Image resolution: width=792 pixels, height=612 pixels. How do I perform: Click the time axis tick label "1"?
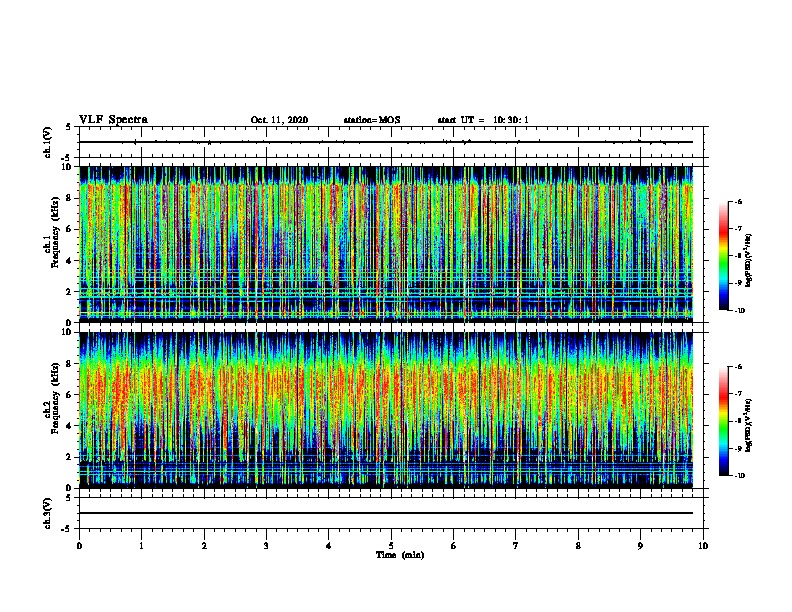click(x=141, y=546)
